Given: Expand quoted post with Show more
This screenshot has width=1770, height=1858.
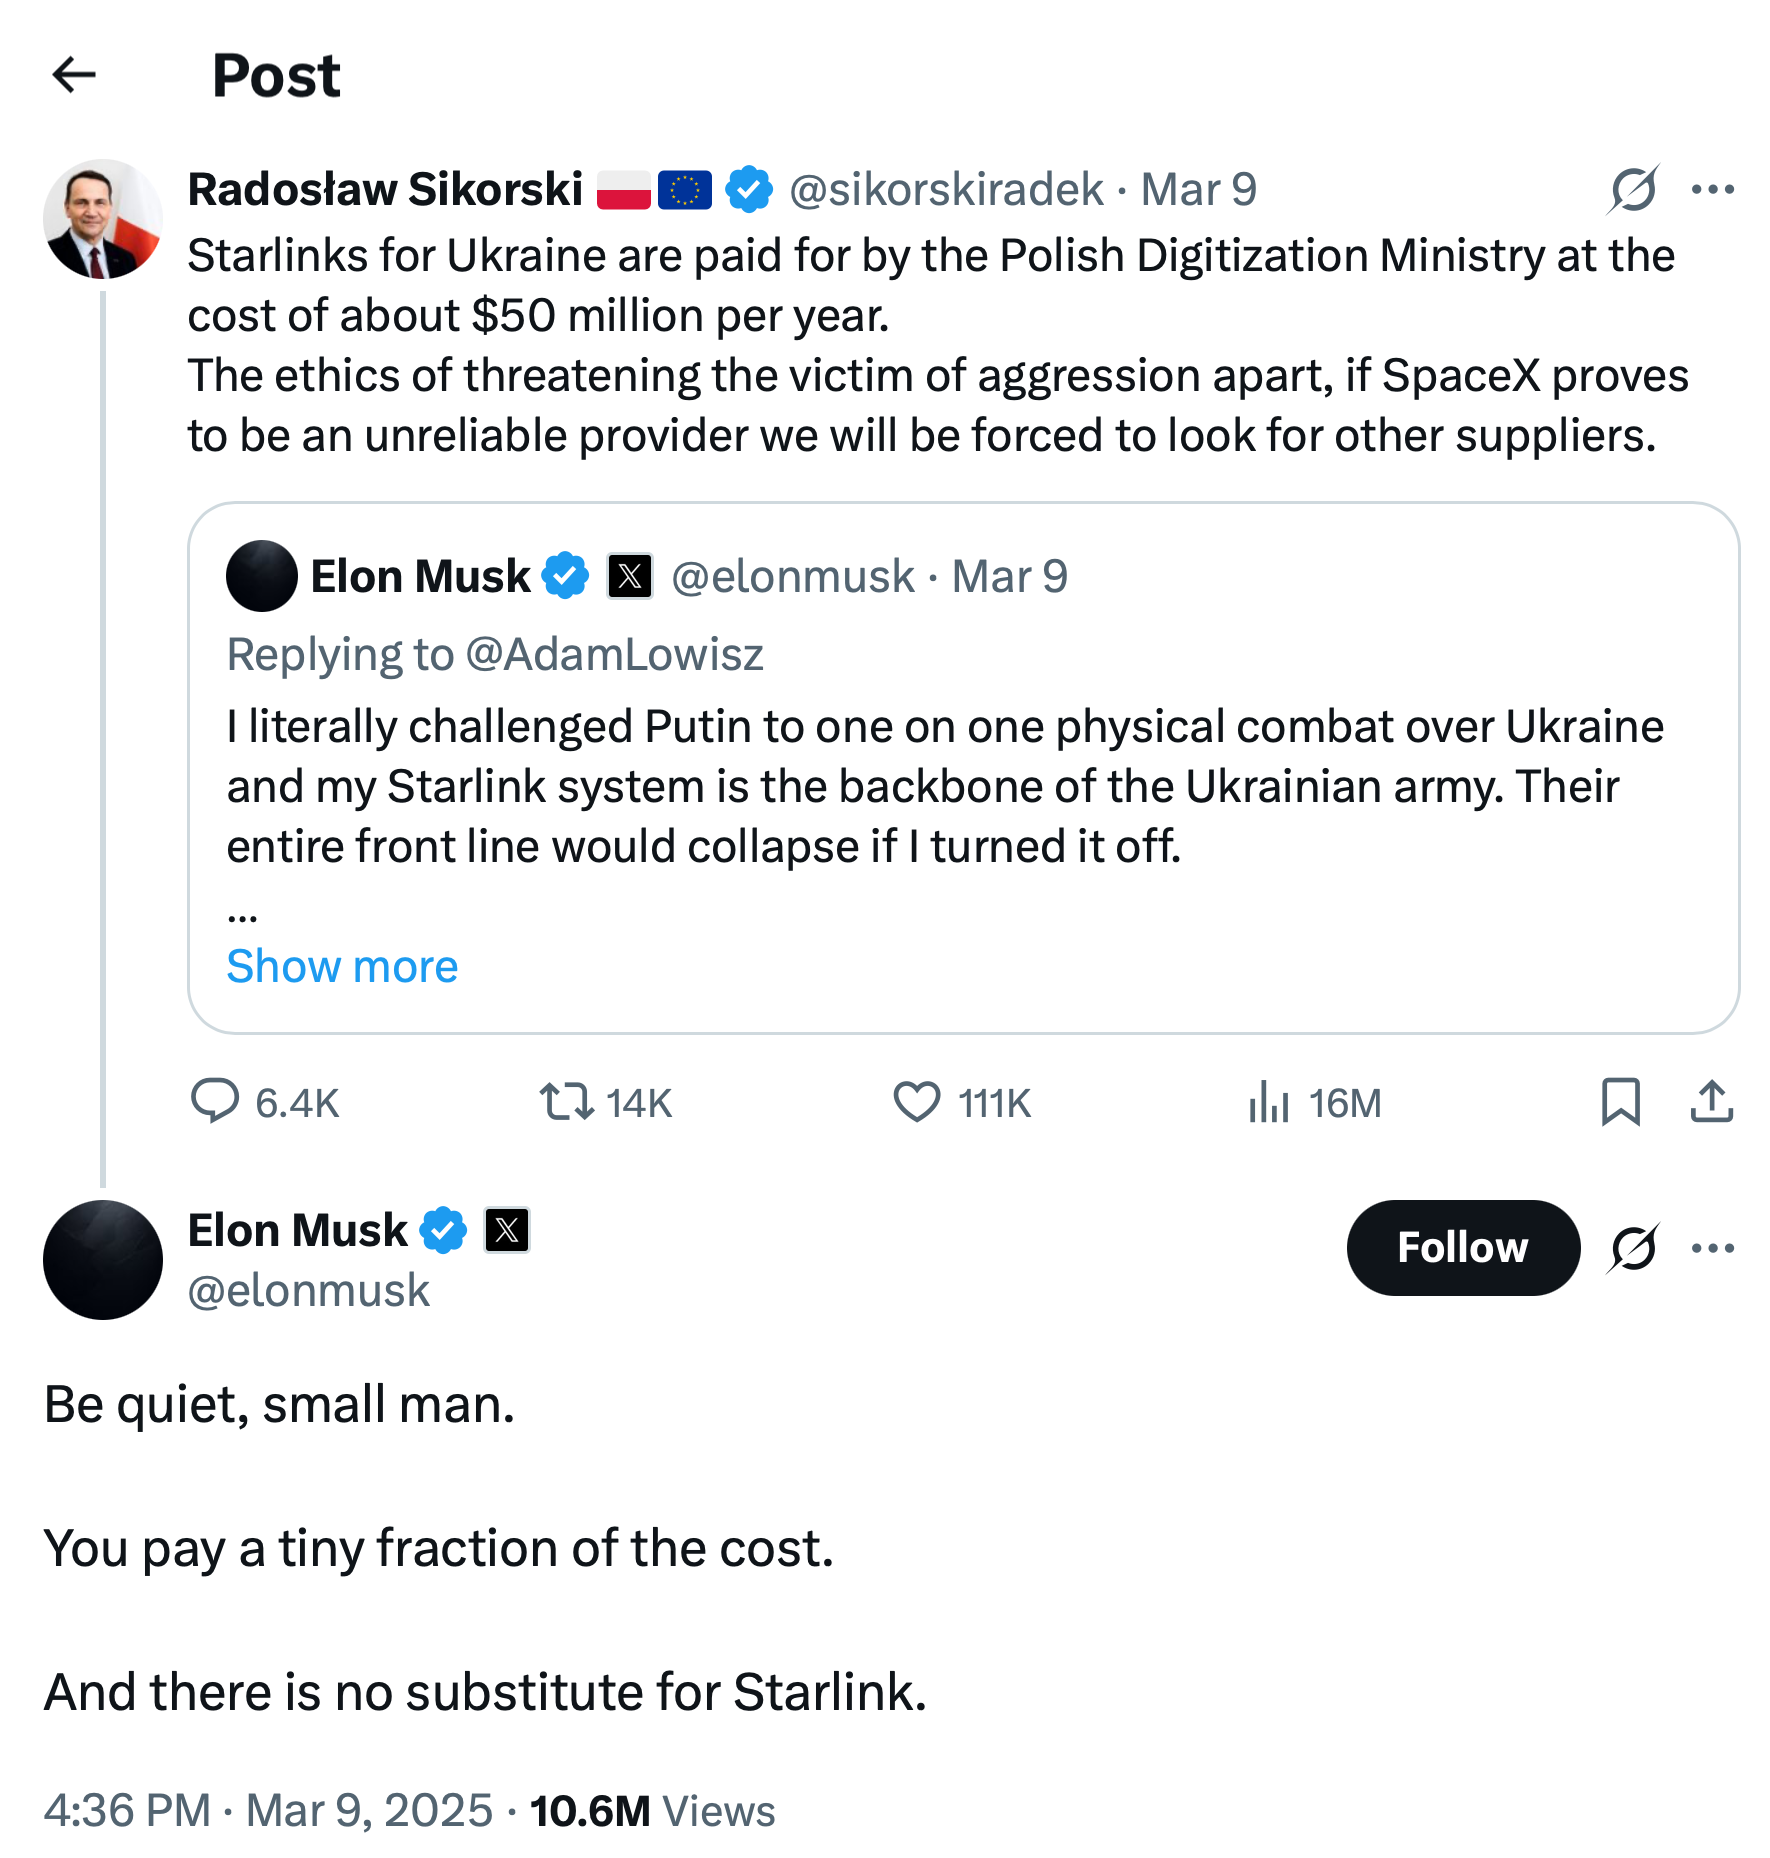Looking at the screenshot, I should (x=342, y=966).
